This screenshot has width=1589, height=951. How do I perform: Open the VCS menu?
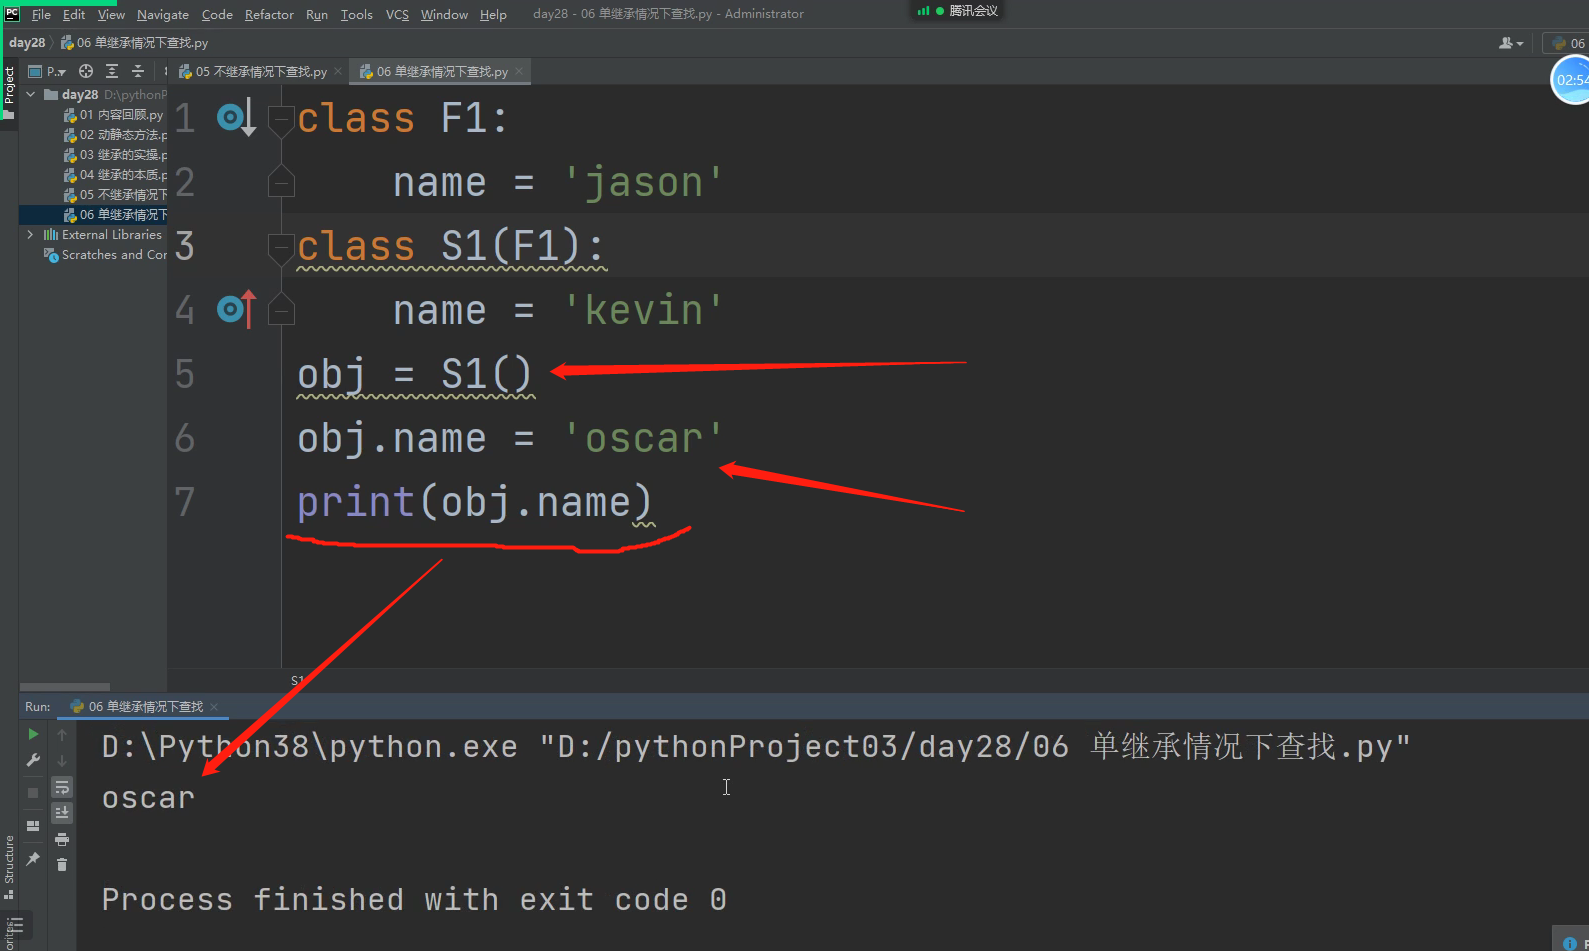pyautogui.click(x=397, y=14)
